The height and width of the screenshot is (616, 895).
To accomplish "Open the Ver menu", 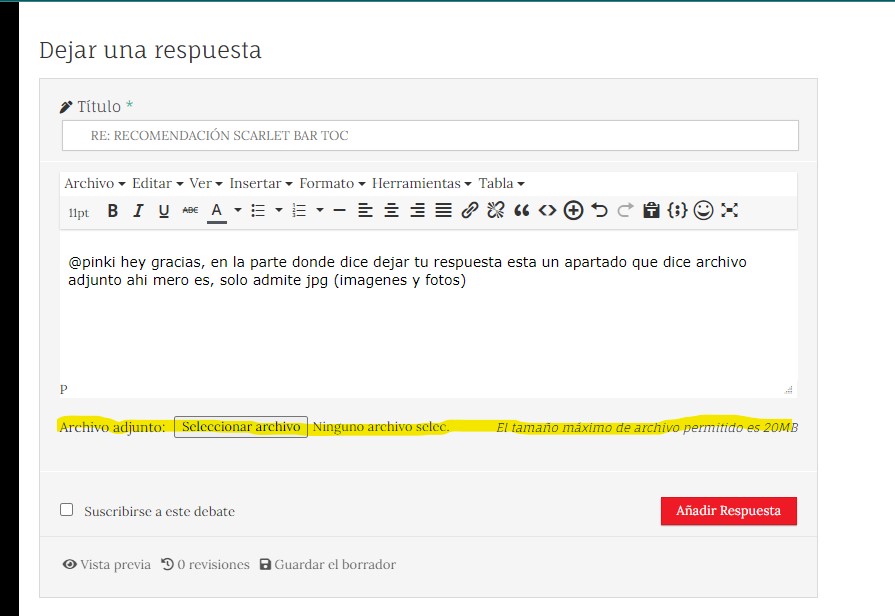I will [205, 183].
